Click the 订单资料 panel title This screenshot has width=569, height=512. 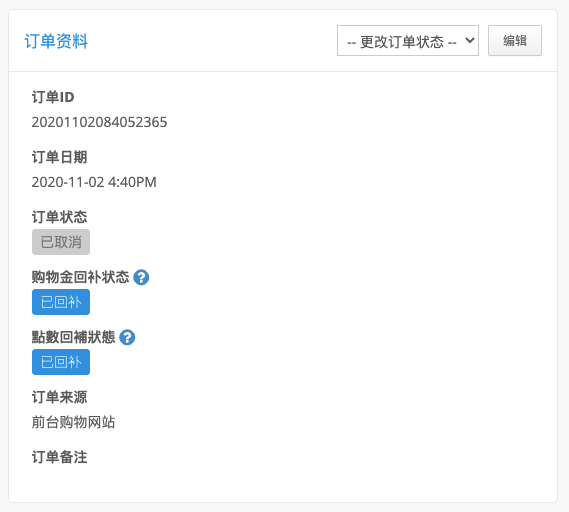pos(56,41)
